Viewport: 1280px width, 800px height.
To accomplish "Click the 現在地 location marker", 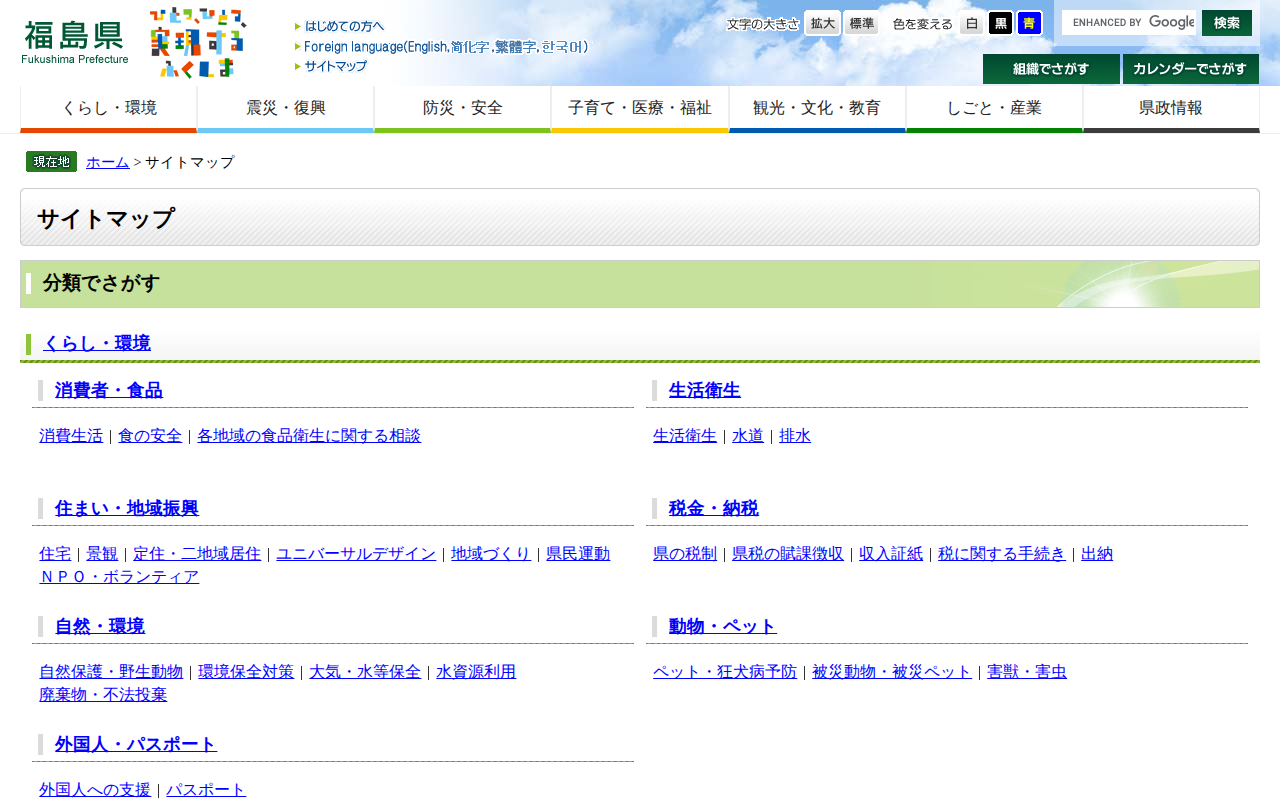I will pyautogui.click(x=51, y=161).
